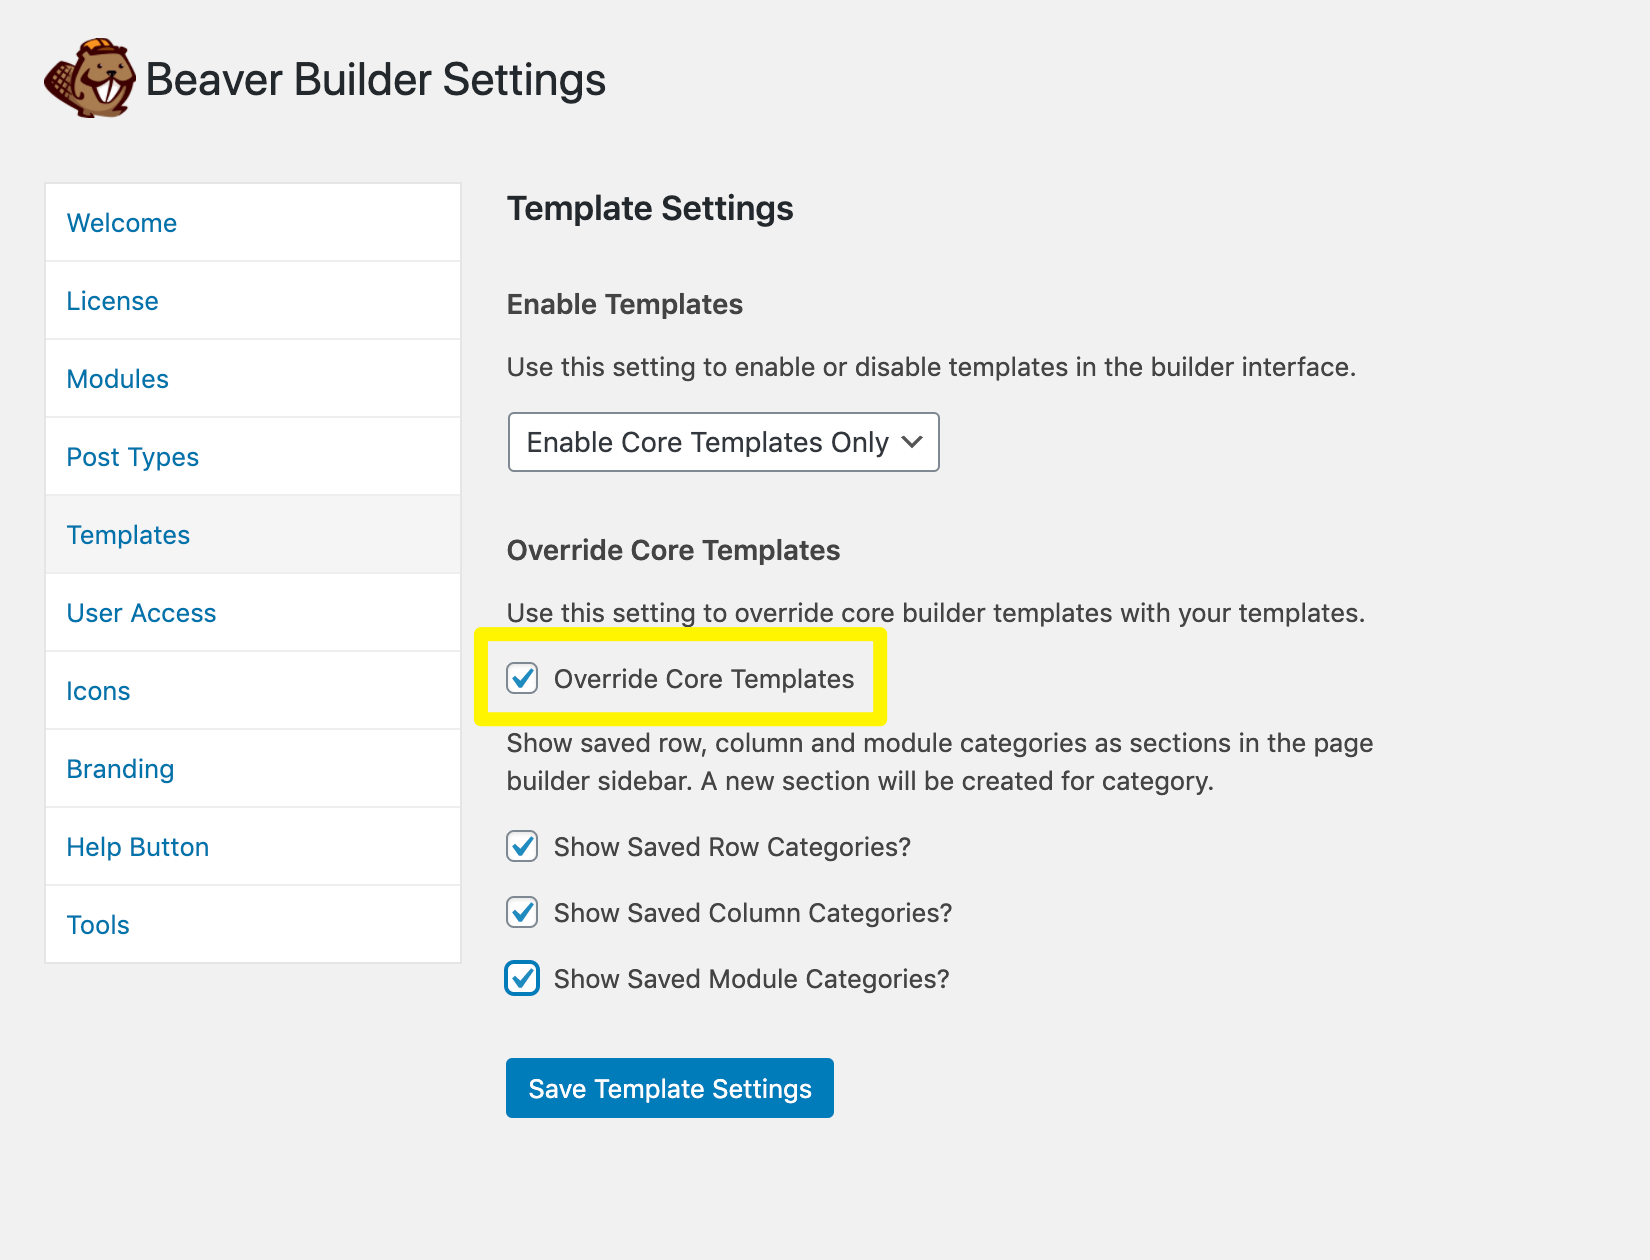Click the Template Settings heading
Image resolution: width=1650 pixels, height=1260 pixels.
[x=650, y=209]
